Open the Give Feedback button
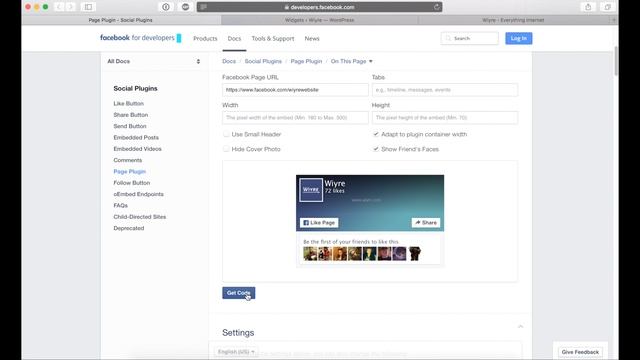The image size is (640, 360). pos(580,352)
